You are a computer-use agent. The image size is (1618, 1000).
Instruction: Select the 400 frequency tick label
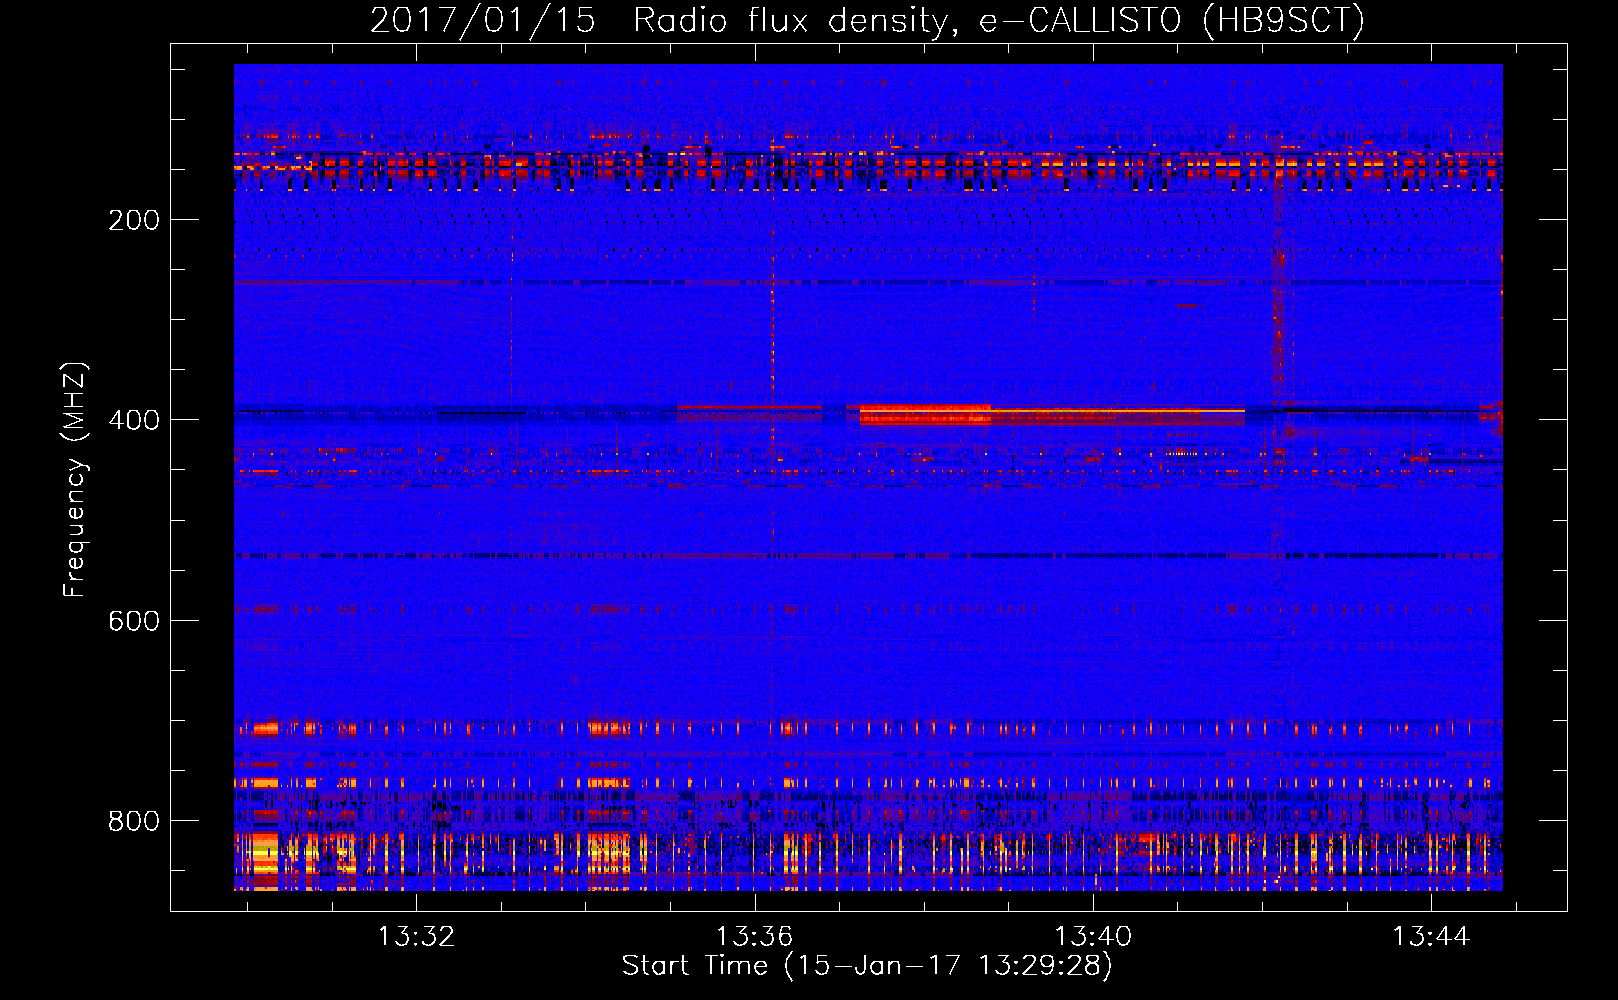point(134,420)
